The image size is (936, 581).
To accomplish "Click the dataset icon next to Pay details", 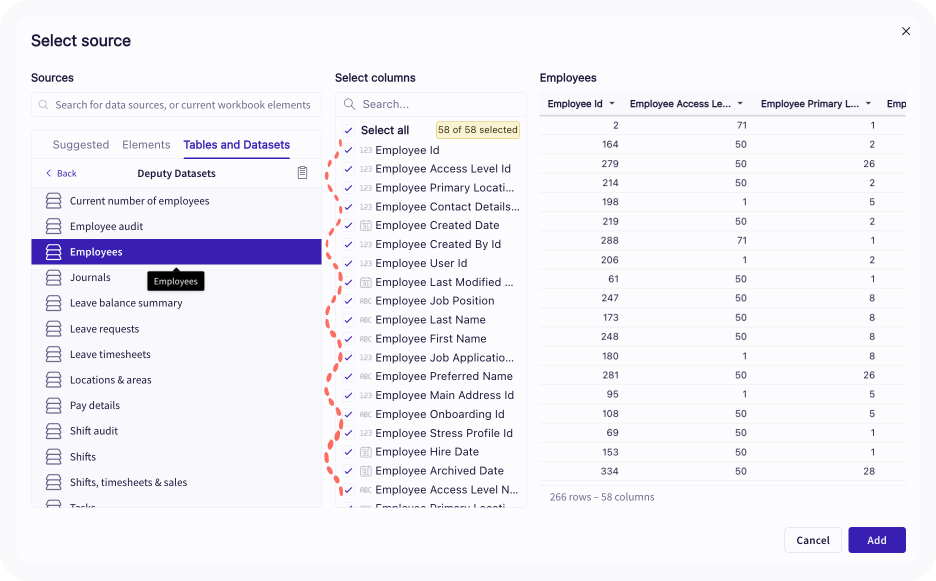I will pyautogui.click(x=54, y=405).
